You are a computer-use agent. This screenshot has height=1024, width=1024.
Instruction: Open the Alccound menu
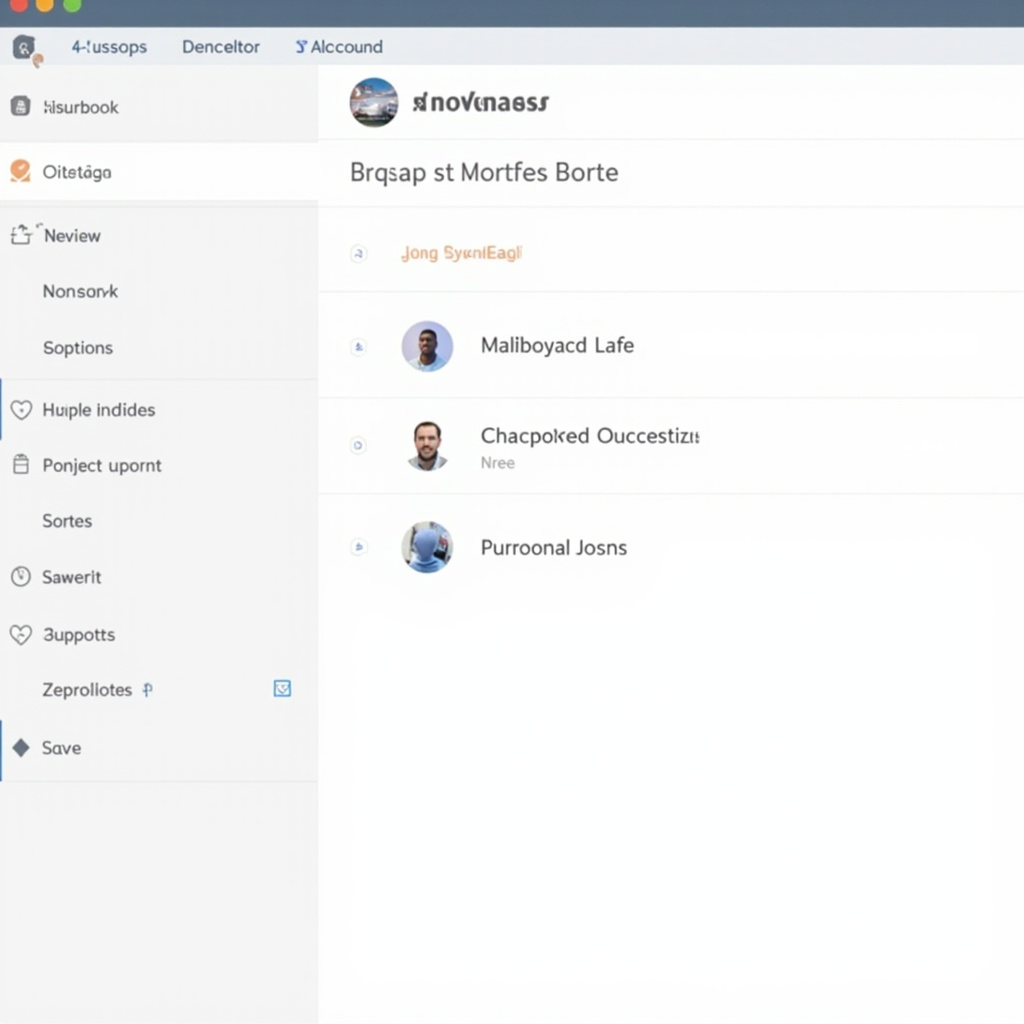346,47
